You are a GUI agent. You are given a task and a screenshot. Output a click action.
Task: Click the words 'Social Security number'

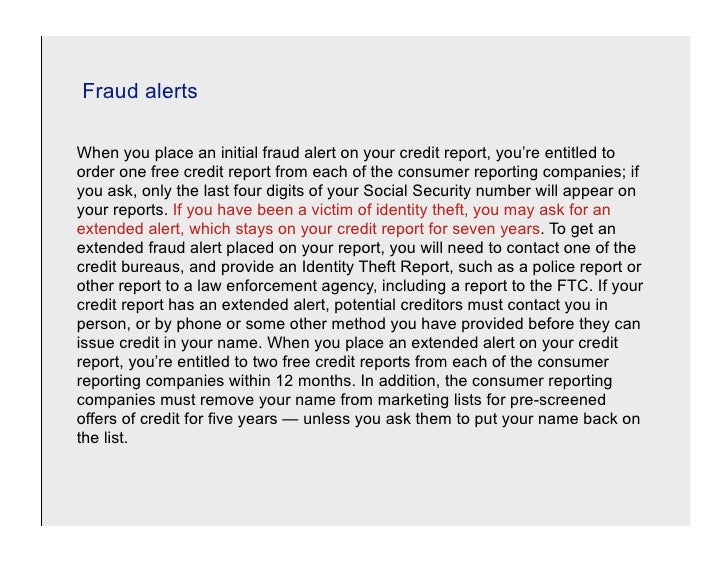[447, 191]
